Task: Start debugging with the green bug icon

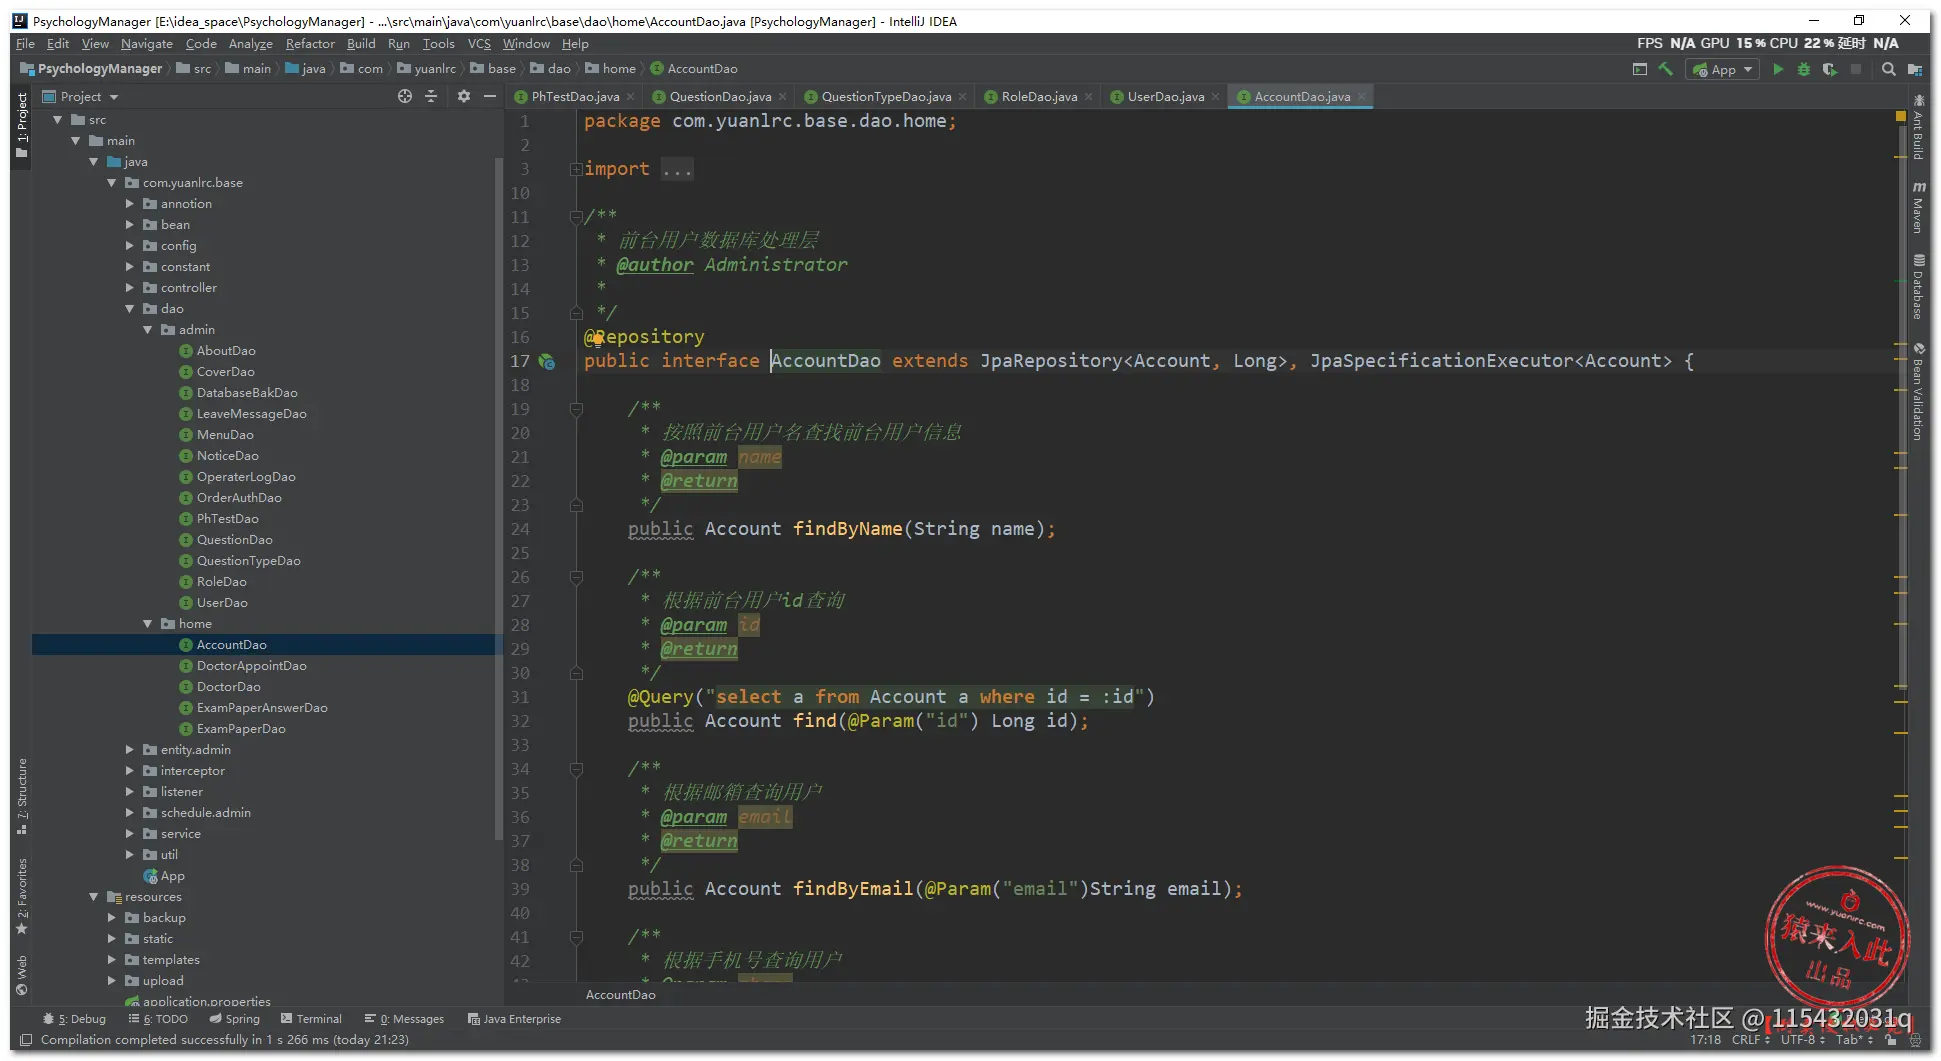Action: point(1804,69)
